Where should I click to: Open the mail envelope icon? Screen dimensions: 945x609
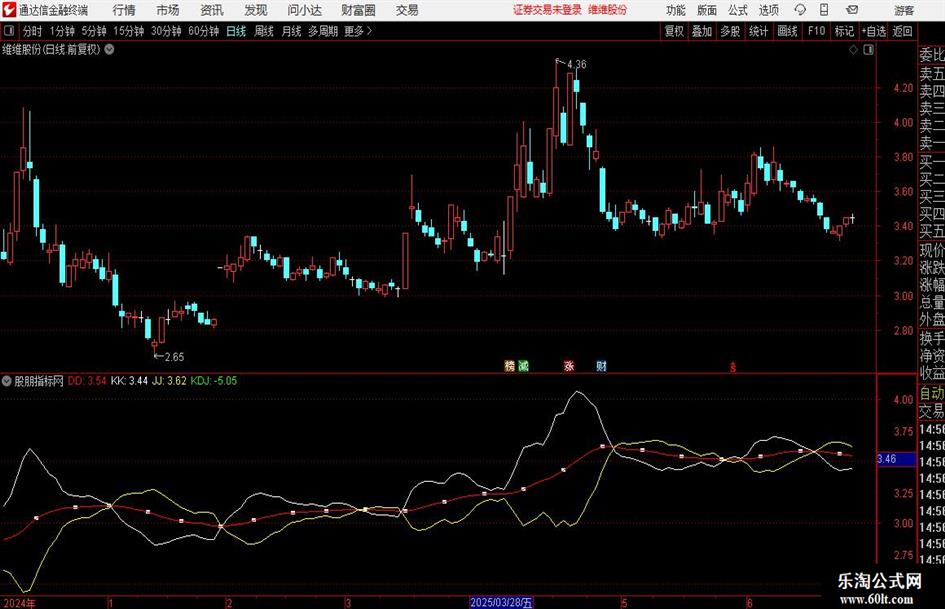(852, 10)
